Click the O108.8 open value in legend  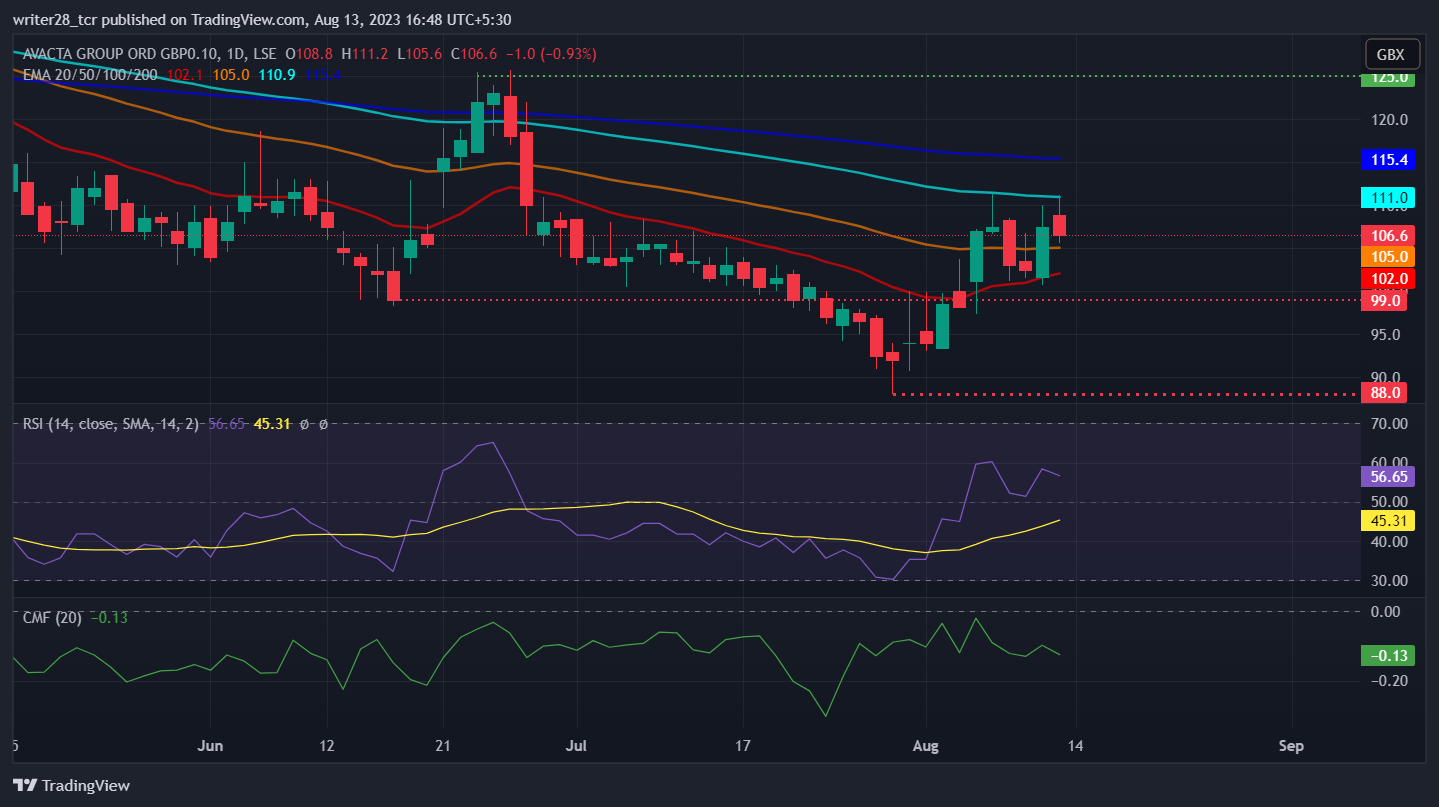pos(310,54)
